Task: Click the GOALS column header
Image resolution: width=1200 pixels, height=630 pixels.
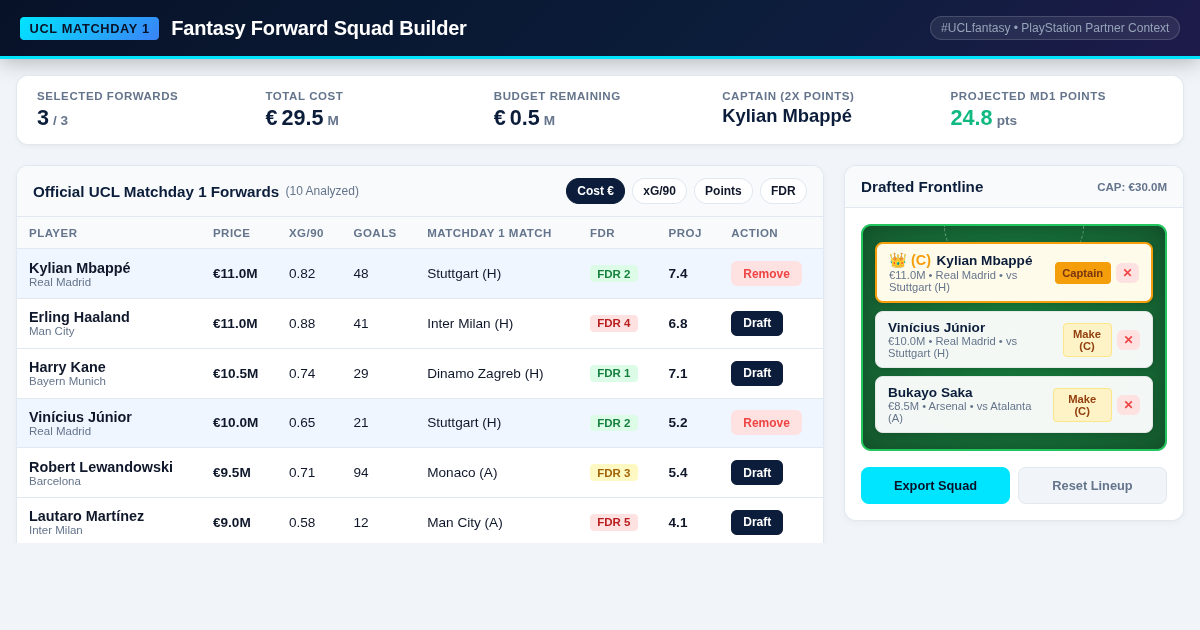Action: pyautogui.click(x=375, y=233)
